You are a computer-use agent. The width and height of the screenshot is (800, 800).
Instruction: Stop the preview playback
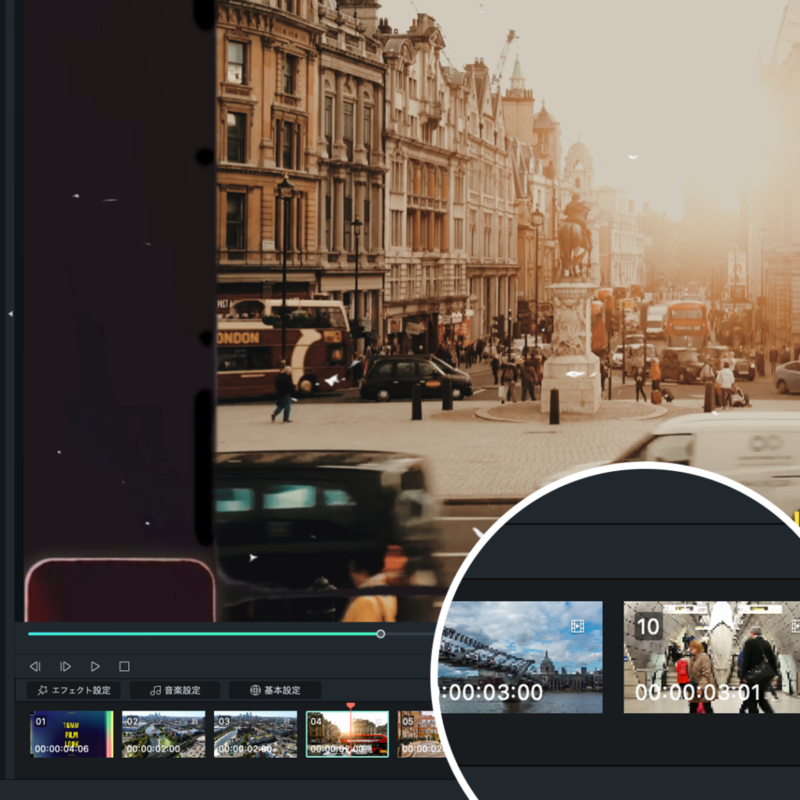124,666
